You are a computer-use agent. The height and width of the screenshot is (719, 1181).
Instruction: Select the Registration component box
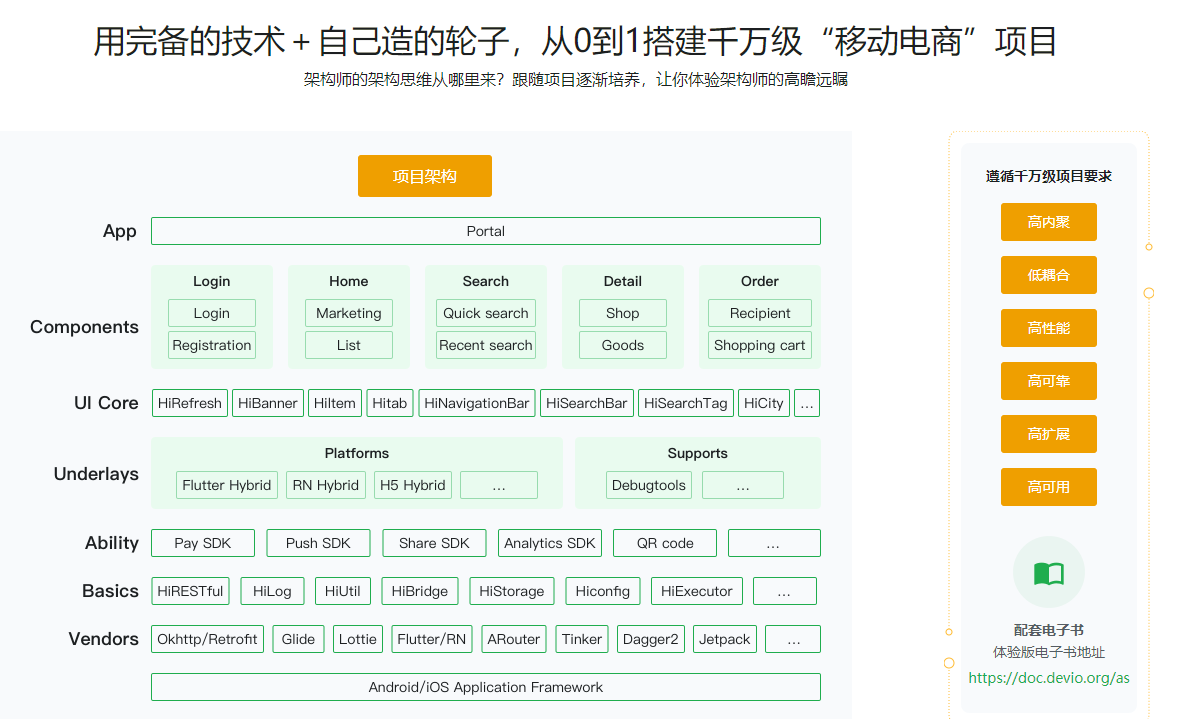click(x=211, y=345)
